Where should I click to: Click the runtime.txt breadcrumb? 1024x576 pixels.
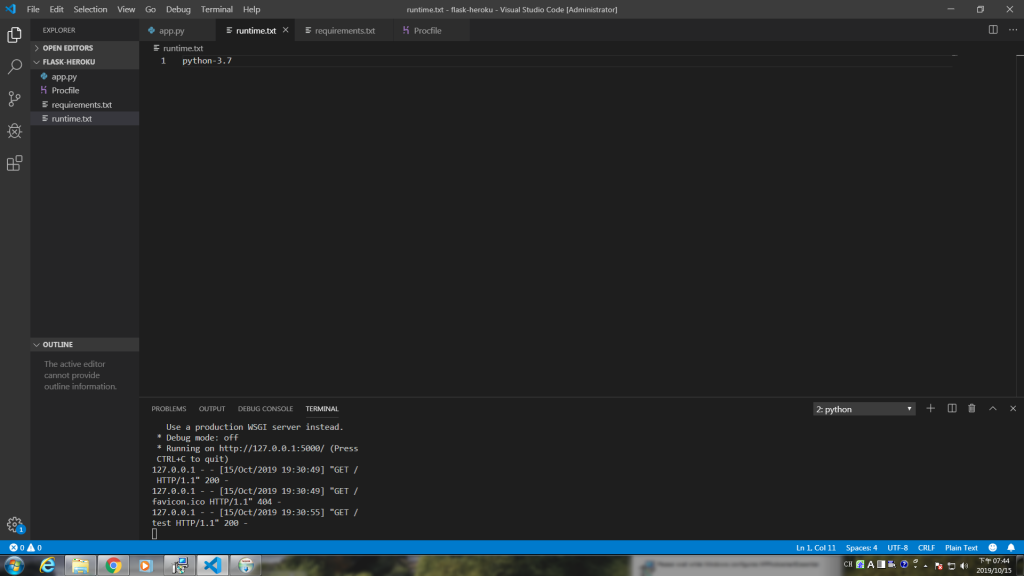[x=178, y=48]
